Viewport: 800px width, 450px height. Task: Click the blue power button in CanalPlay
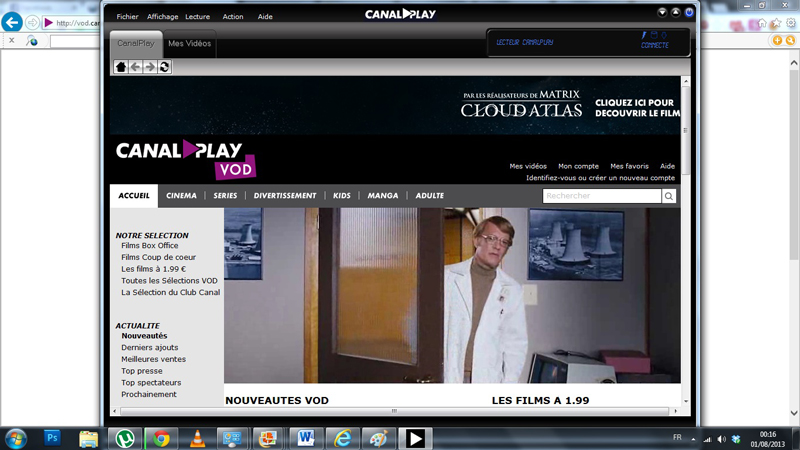click(x=689, y=13)
